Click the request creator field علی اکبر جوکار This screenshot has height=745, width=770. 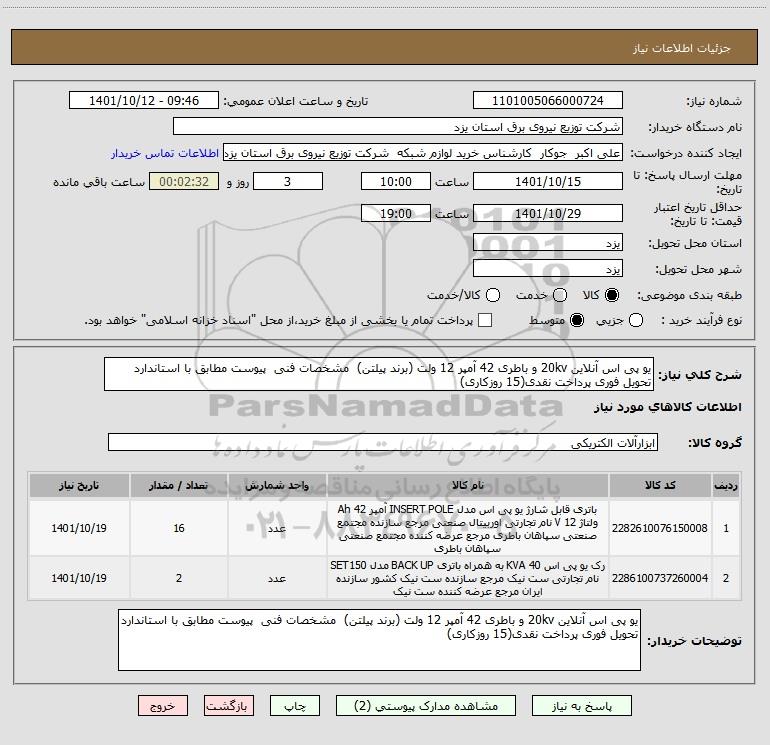[x=423, y=153]
